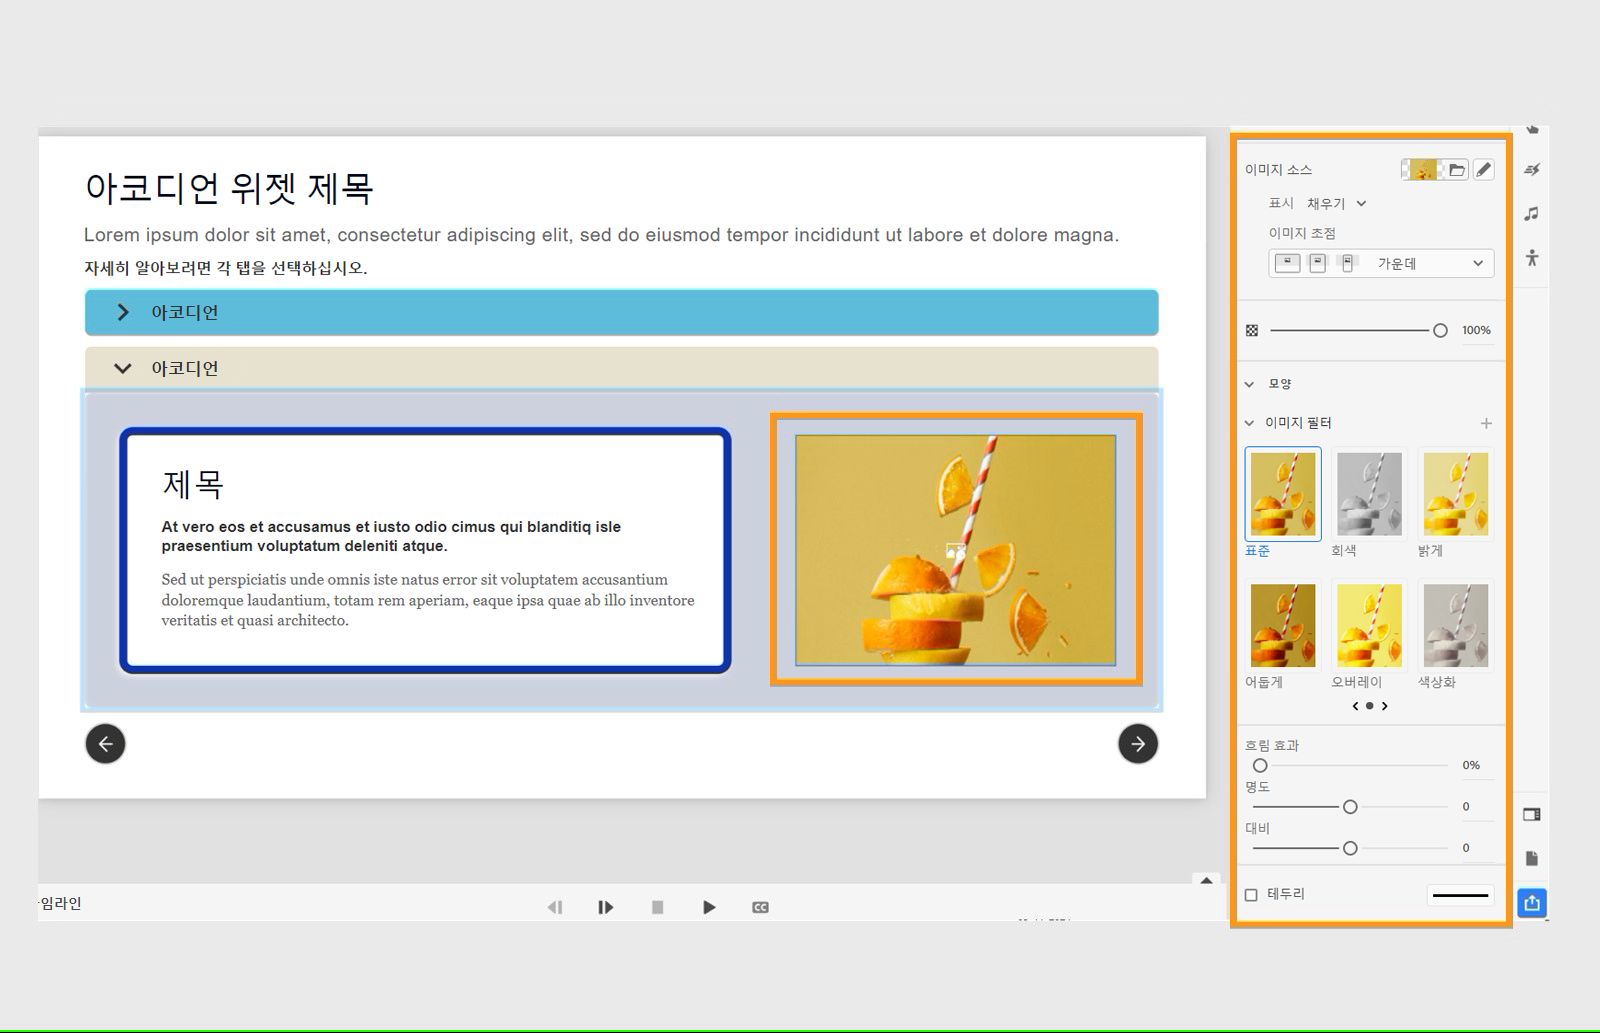Select the 오버레이 filter thumbnail
Viewport: 1600px width, 1033px height.
click(1369, 625)
